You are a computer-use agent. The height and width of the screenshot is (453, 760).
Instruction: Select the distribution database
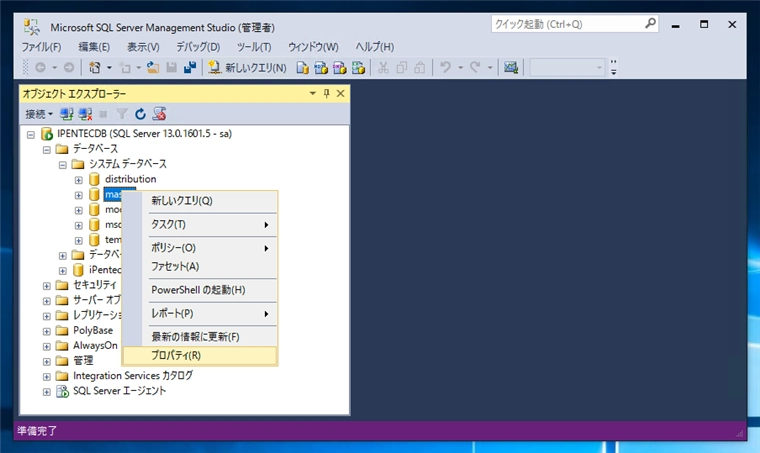pos(131,179)
